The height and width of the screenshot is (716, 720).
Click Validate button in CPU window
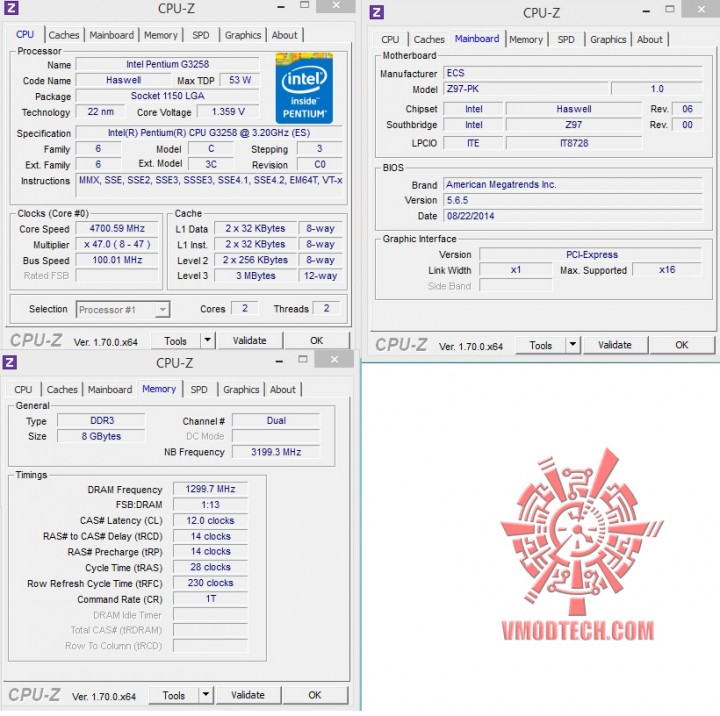click(x=249, y=340)
